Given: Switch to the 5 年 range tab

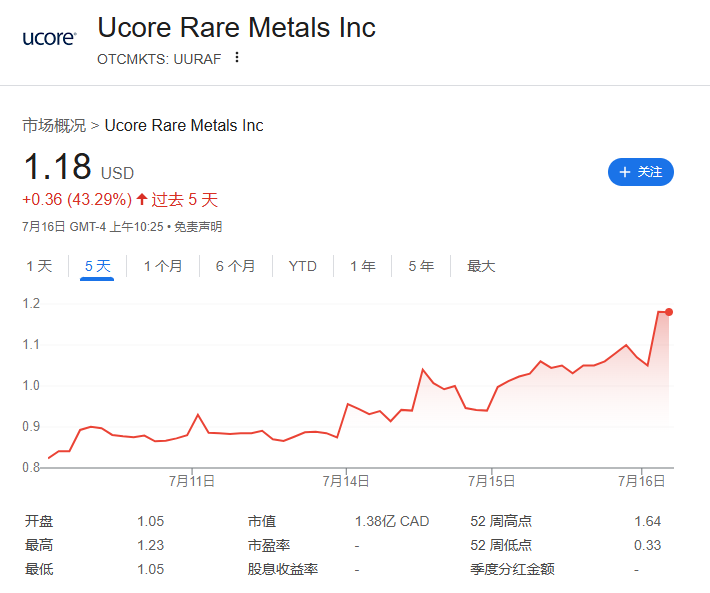Looking at the screenshot, I should pyautogui.click(x=421, y=266).
